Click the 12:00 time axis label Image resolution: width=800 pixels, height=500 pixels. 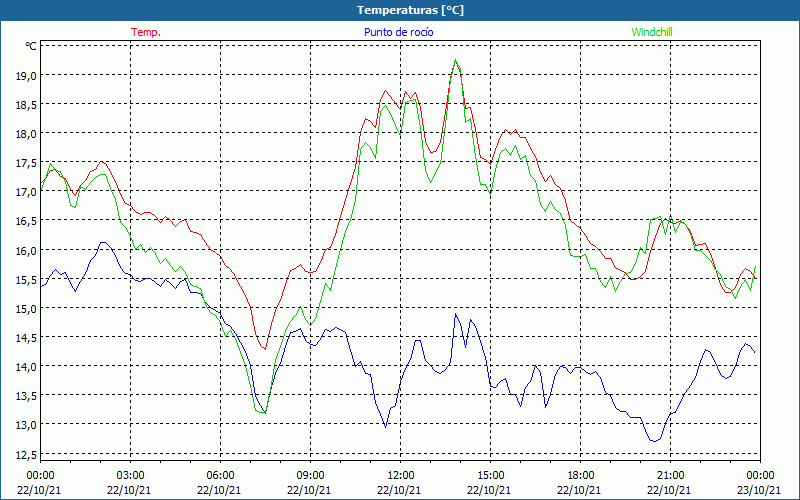pyautogui.click(x=401, y=476)
